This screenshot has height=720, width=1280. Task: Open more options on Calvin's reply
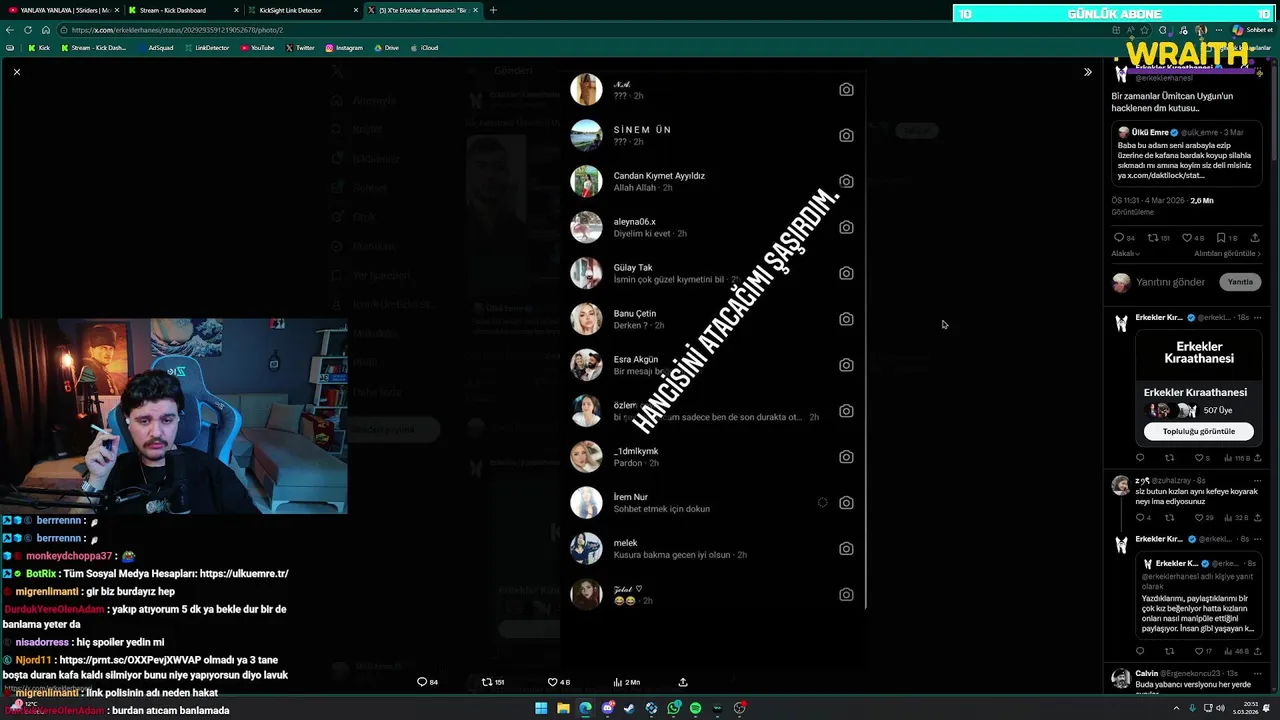[1258, 673]
